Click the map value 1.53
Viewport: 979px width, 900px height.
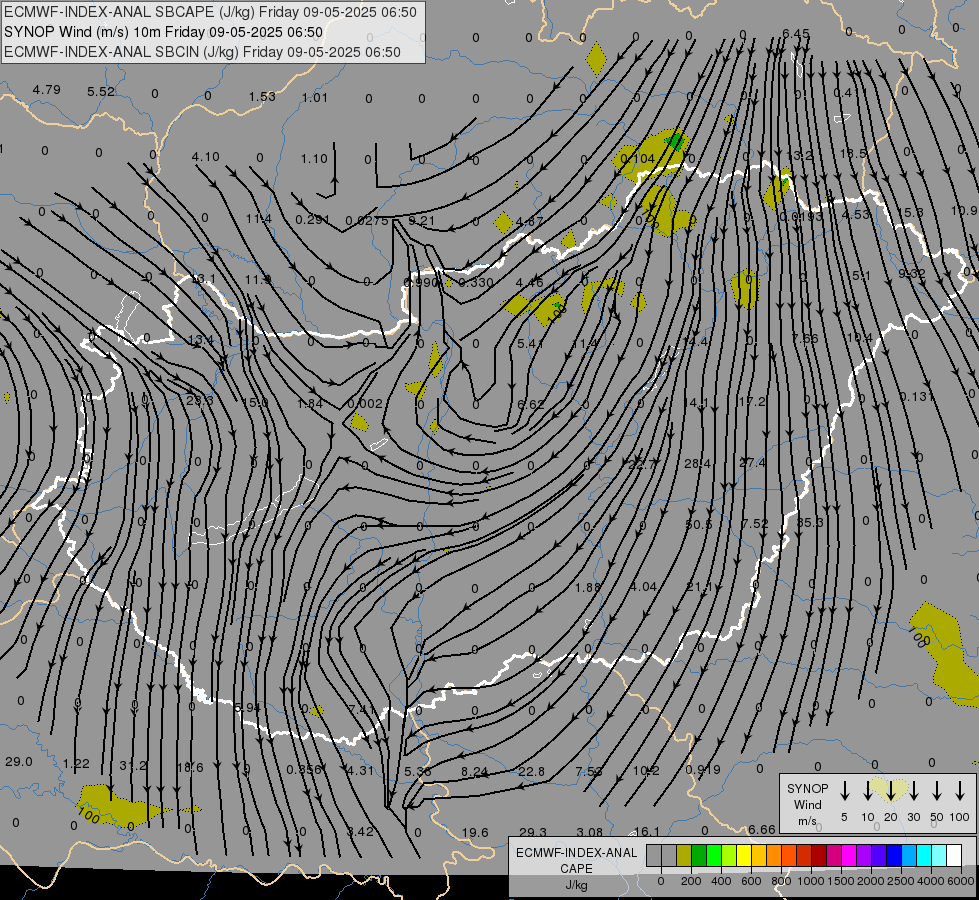[x=262, y=96]
